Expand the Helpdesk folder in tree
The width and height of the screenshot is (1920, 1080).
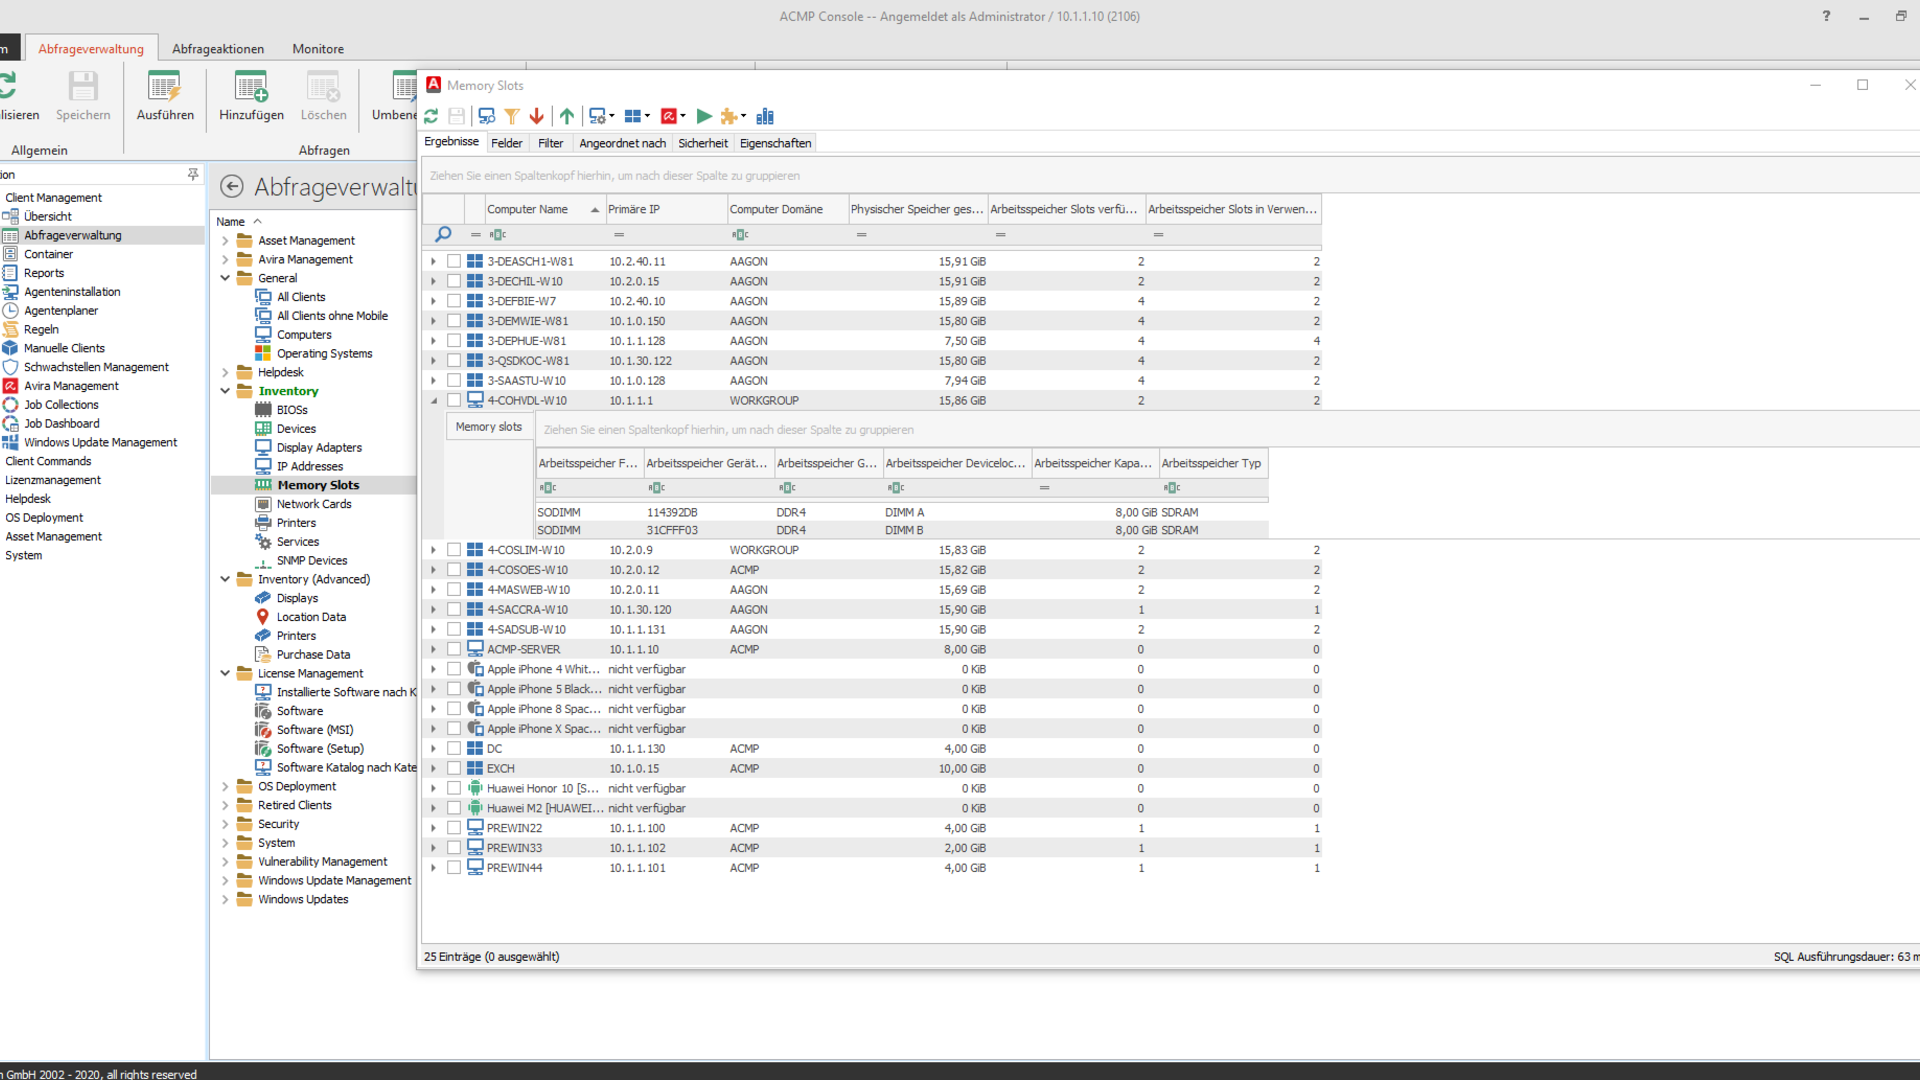click(225, 372)
